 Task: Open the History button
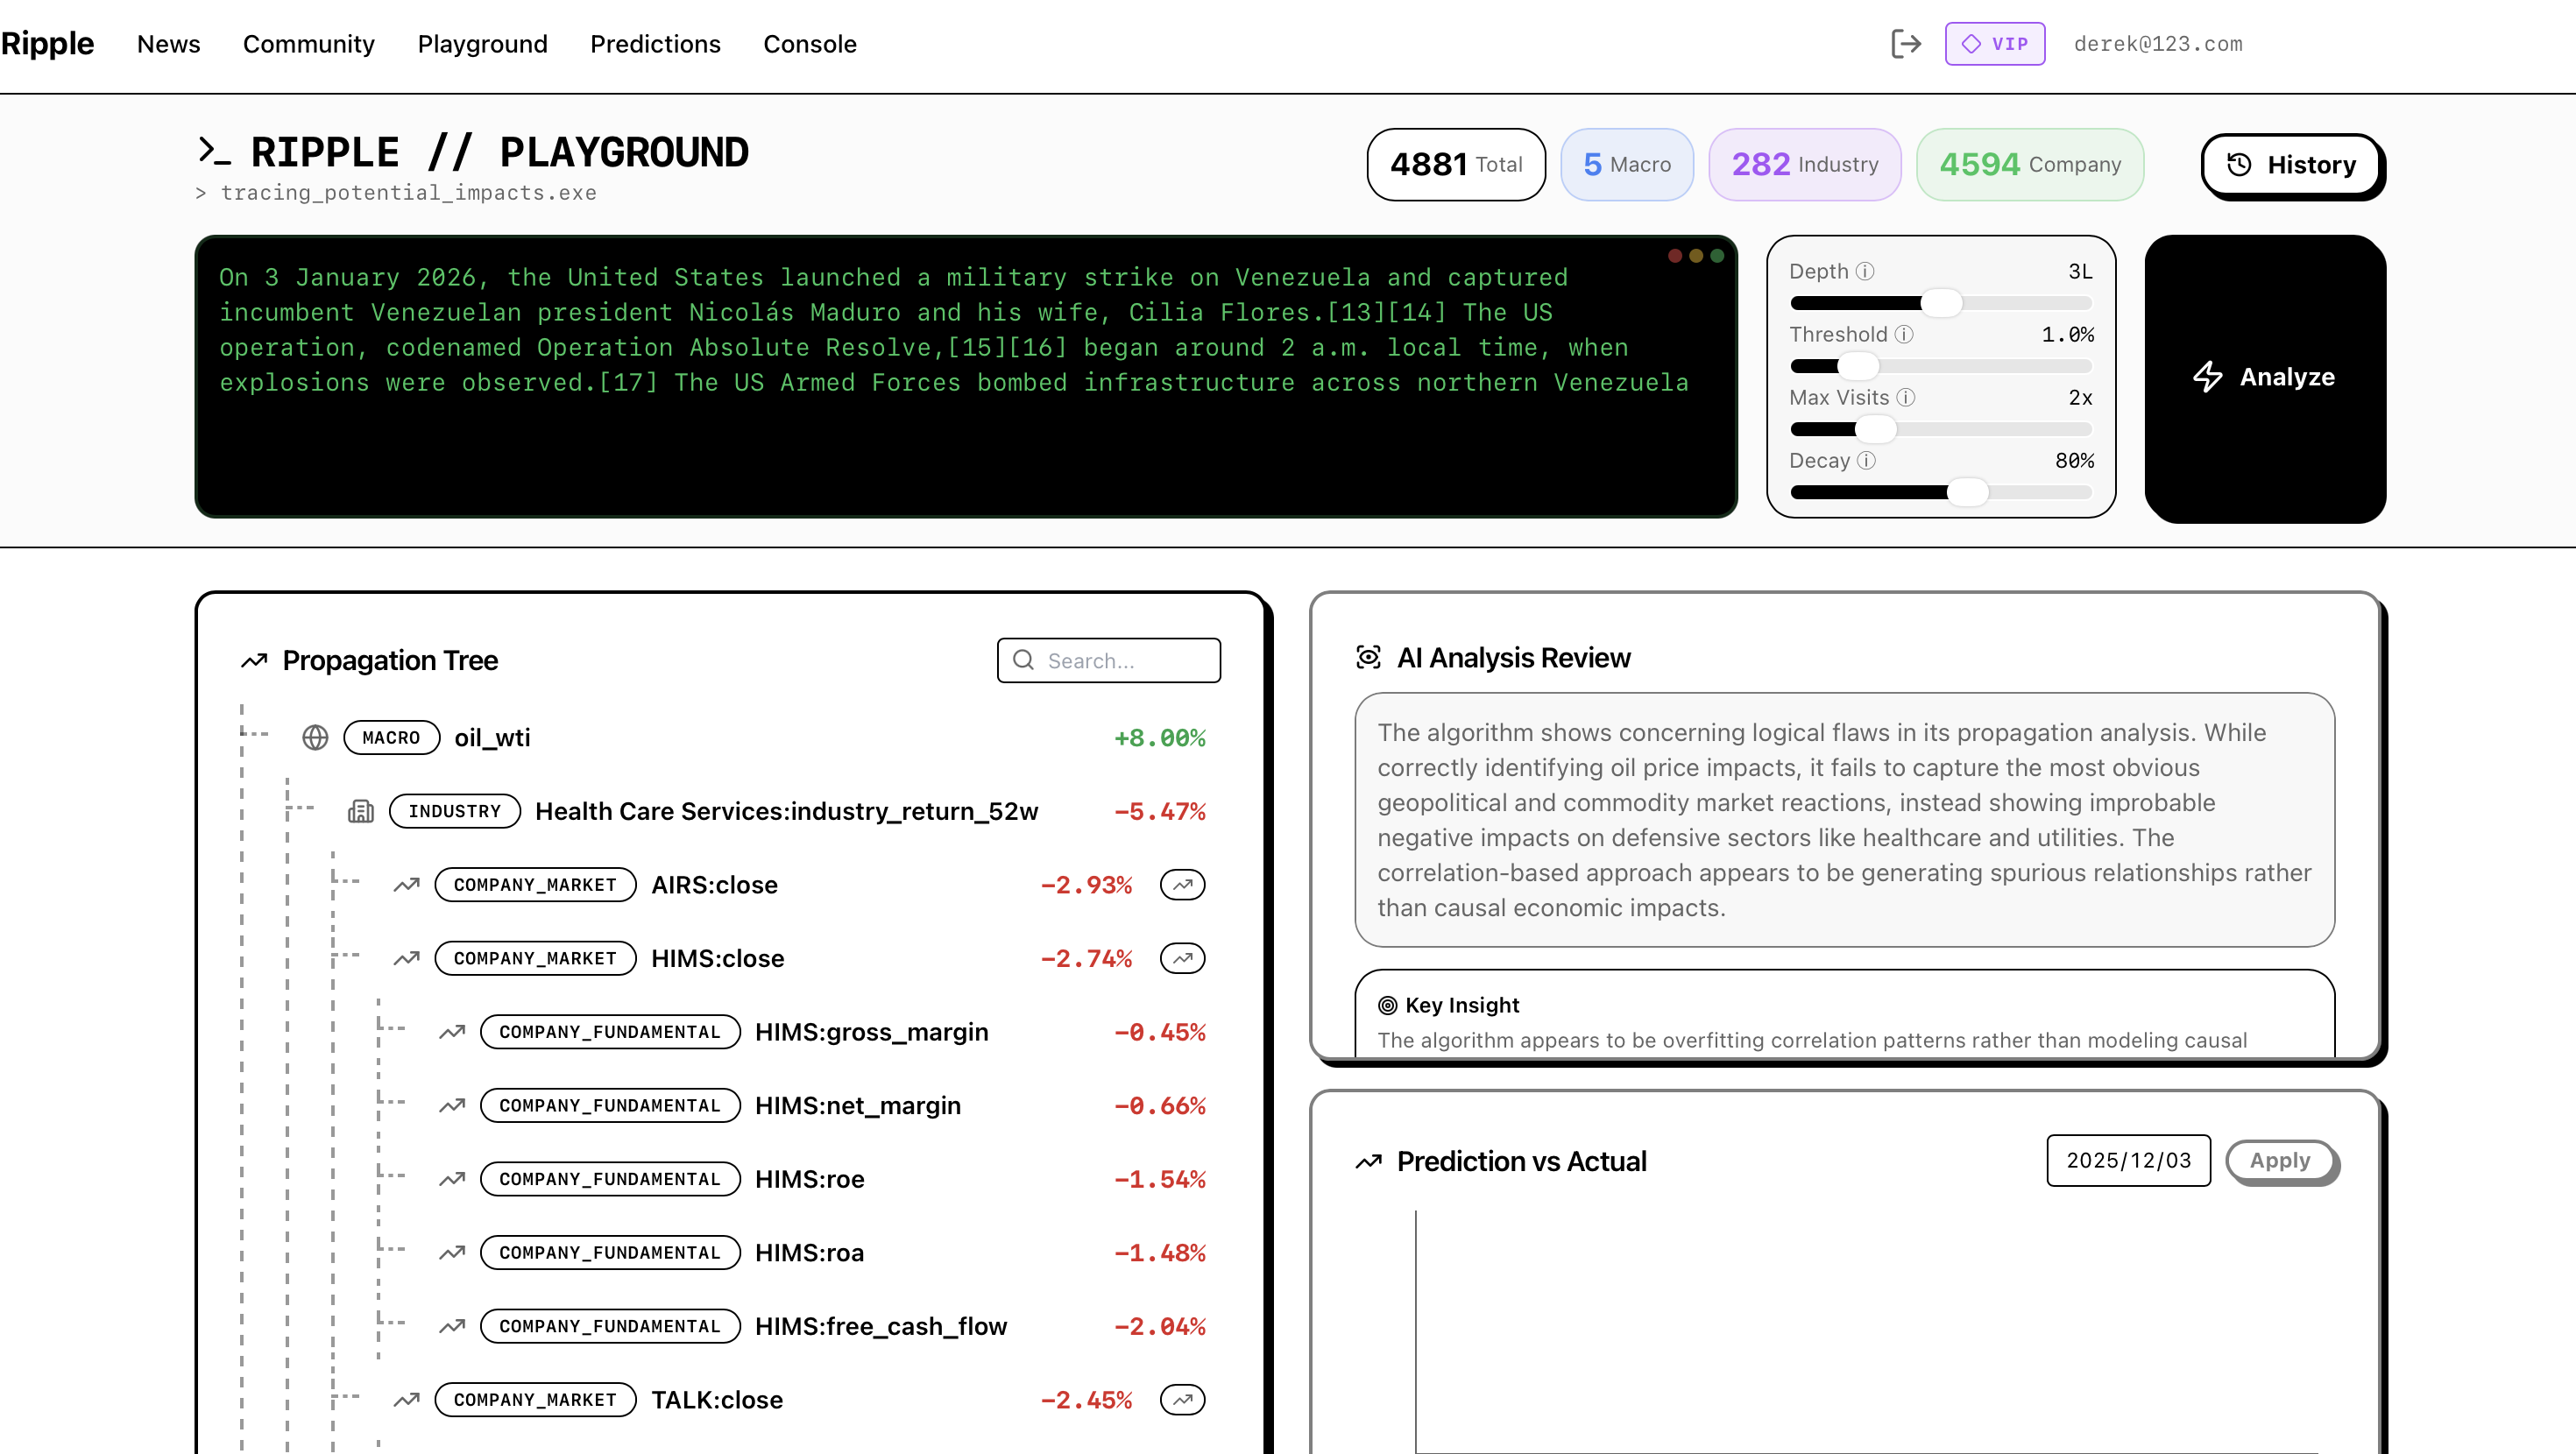(2292, 165)
